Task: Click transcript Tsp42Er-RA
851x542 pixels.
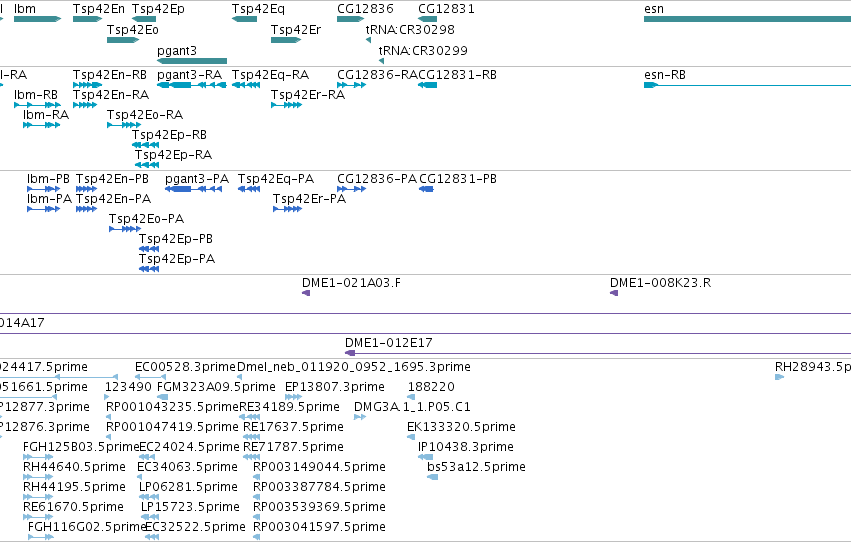Action: click(x=287, y=105)
